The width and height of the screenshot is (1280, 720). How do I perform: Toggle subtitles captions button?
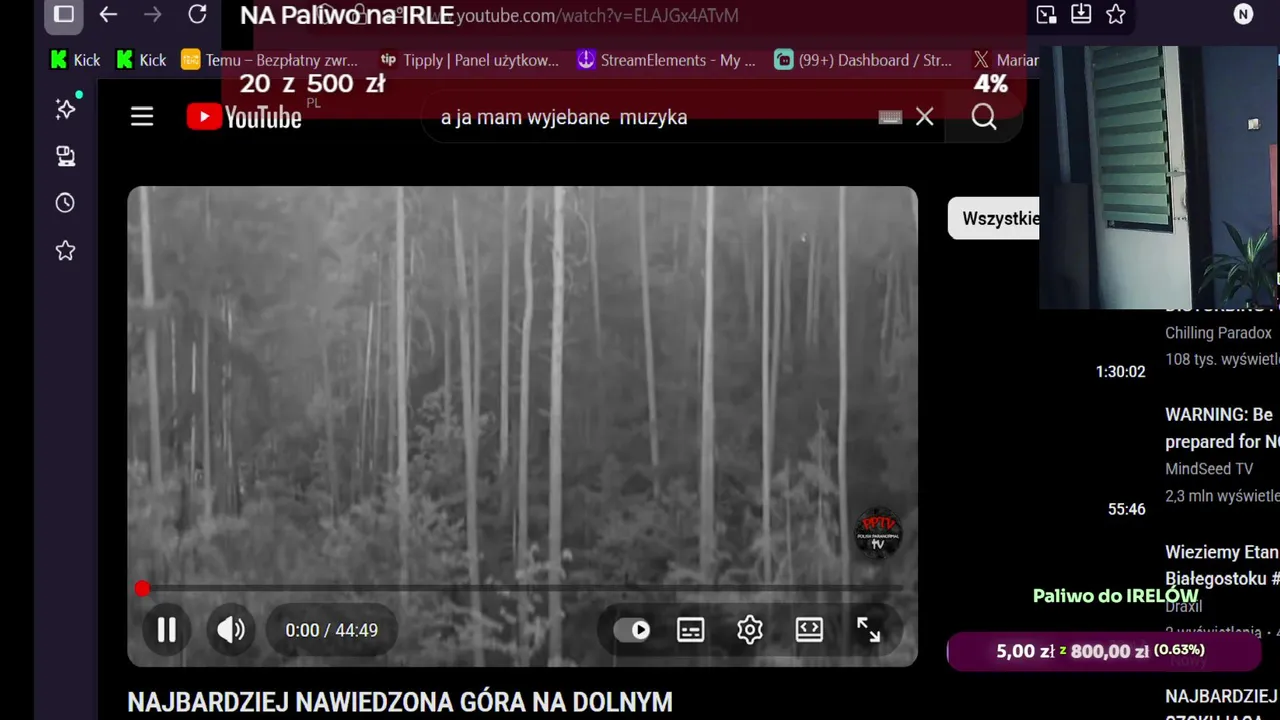(x=691, y=630)
